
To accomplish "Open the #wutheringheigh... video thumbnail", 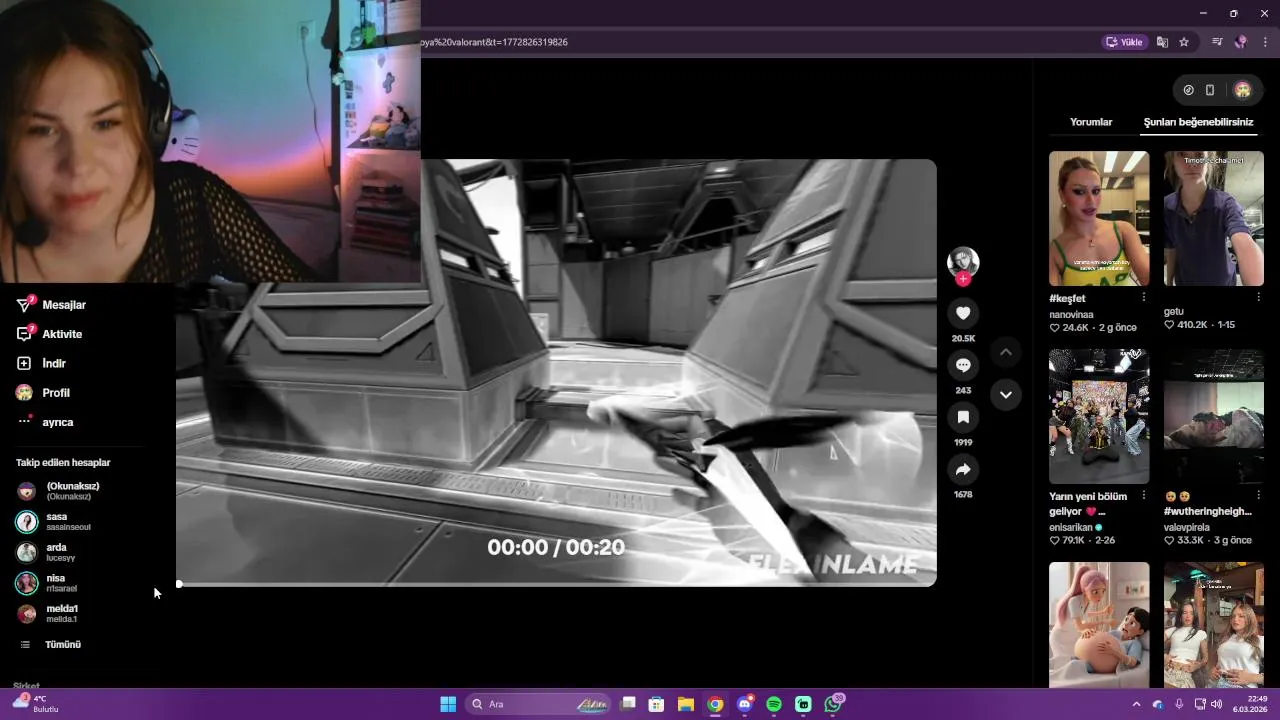I will [1214, 416].
